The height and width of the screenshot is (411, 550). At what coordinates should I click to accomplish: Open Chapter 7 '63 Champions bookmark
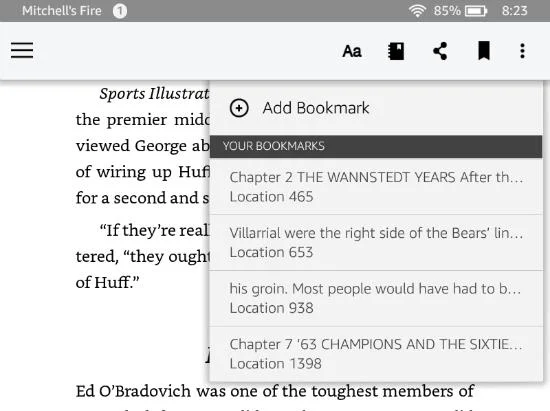point(376,354)
